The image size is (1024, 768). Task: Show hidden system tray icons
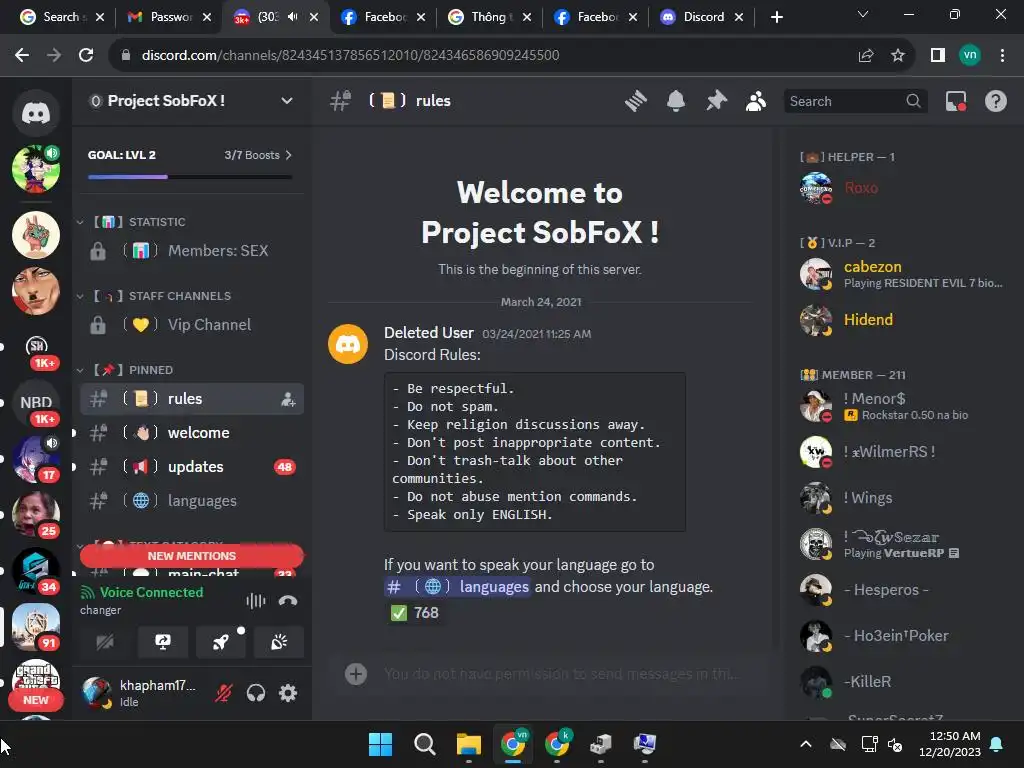[806, 744]
